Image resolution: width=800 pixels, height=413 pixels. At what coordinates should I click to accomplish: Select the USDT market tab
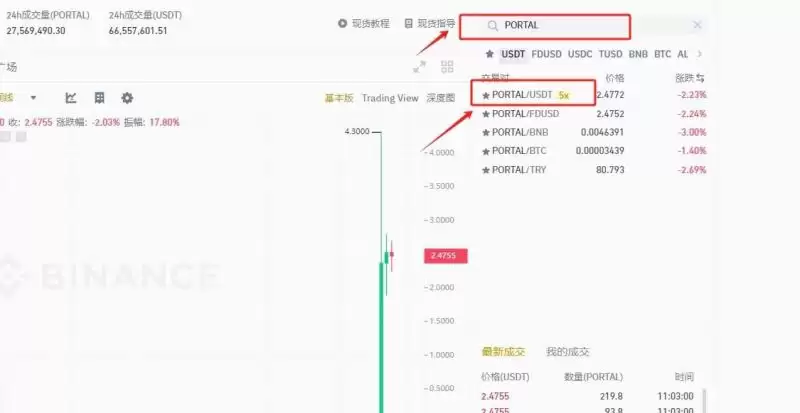click(x=513, y=54)
